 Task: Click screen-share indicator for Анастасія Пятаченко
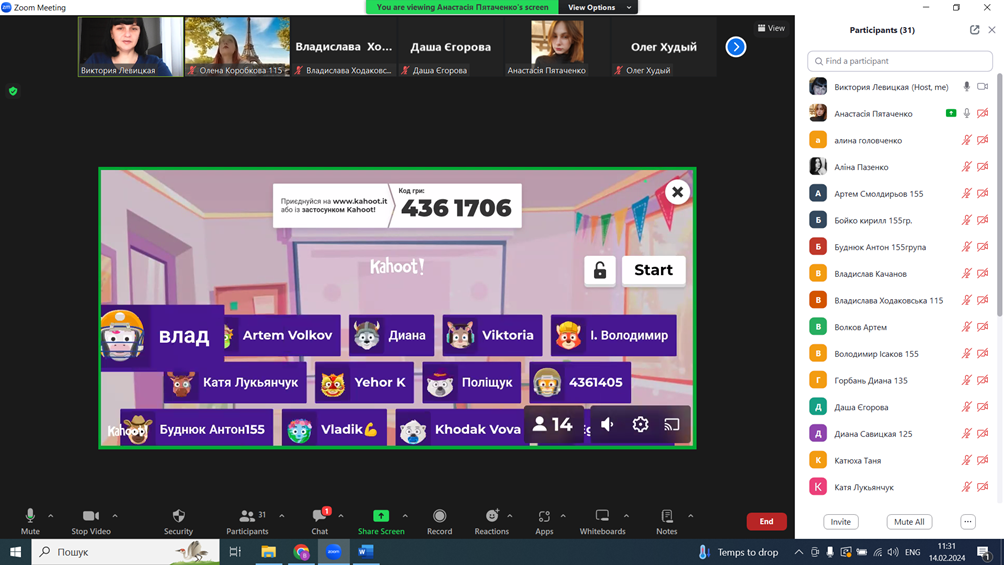pyautogui.click(x=951, y=113)
